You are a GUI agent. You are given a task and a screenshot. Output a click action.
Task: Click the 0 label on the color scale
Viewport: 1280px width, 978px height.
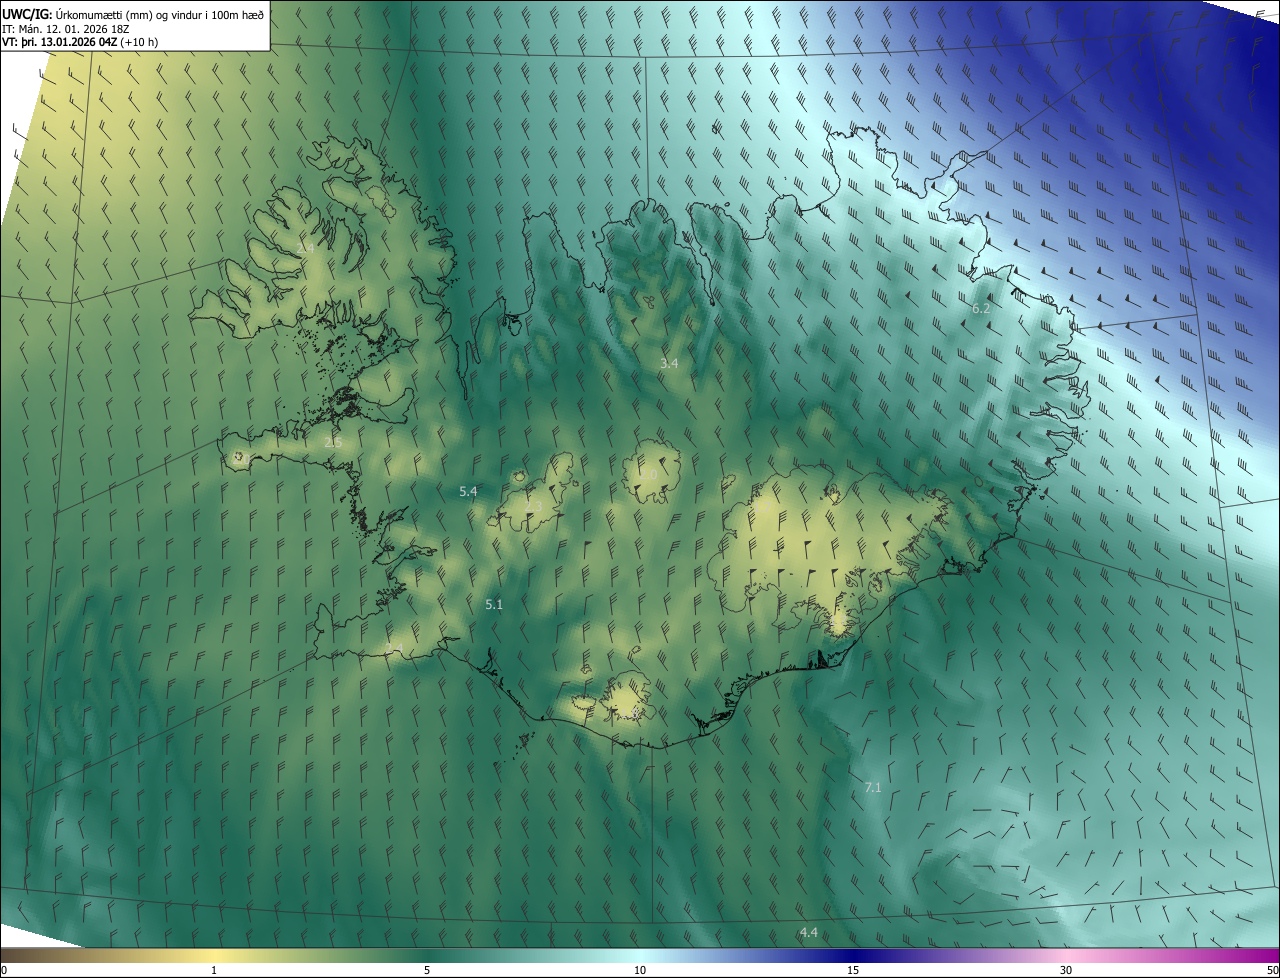(4, 971)
